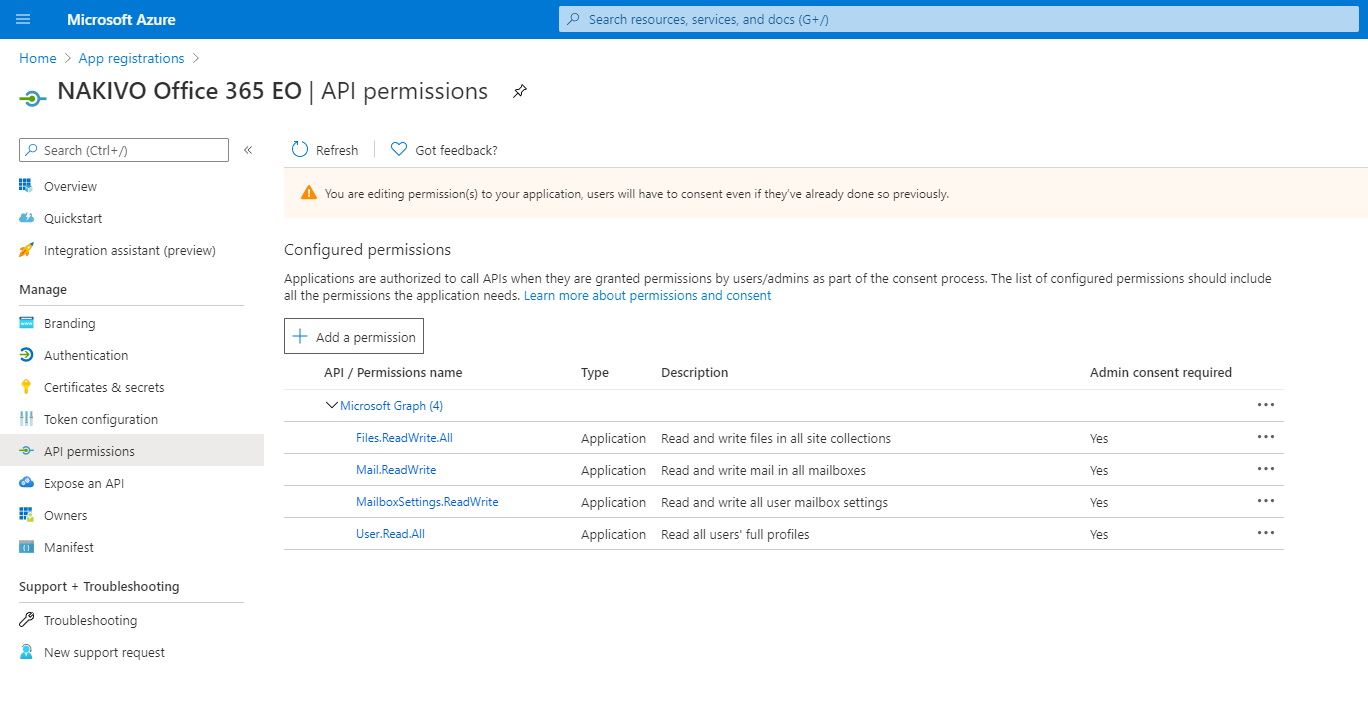Pin the API permissions page
This screenshot has height=707, width=1368.
coord(519,92)
